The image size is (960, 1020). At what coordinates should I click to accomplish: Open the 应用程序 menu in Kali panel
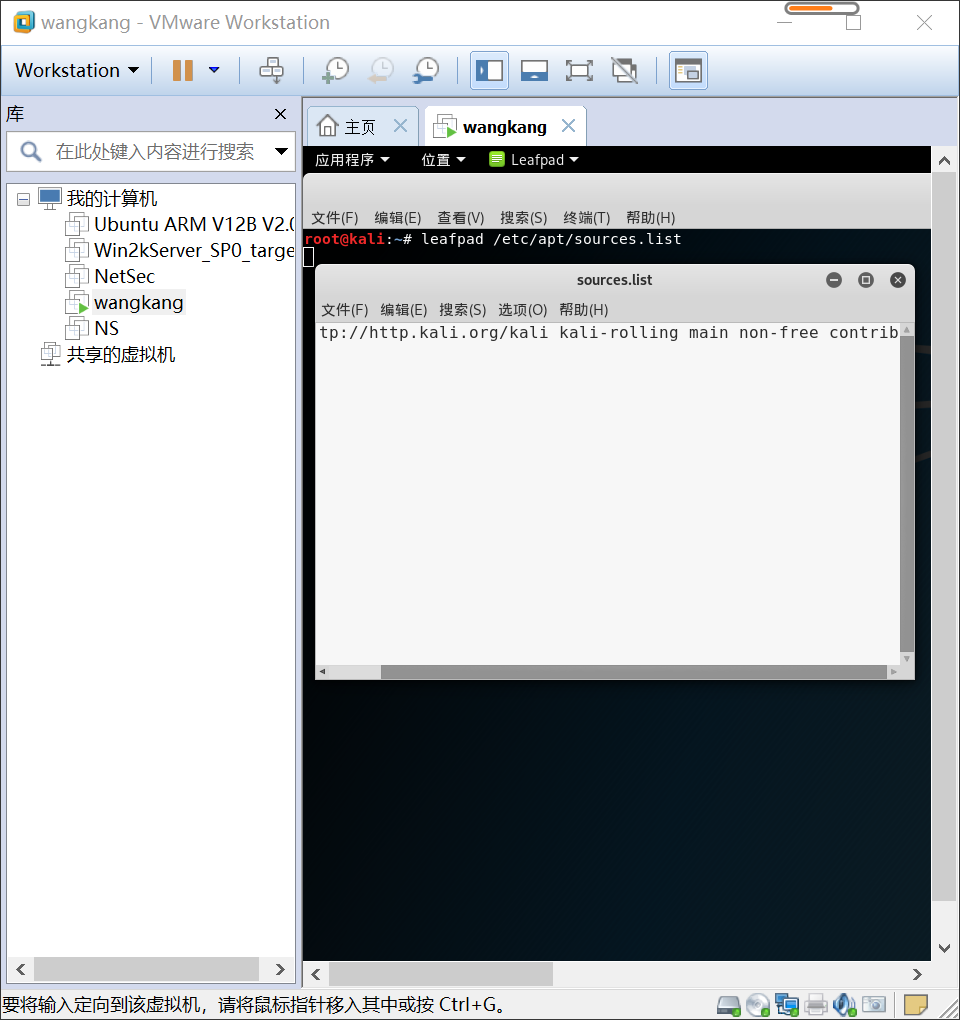pos(352,160)
